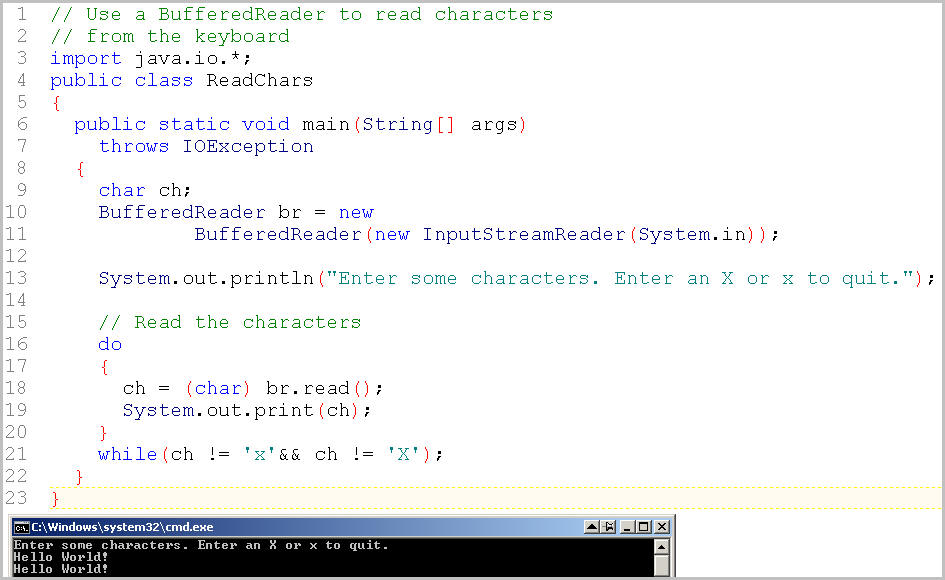945x580 pixels.
Task: Click the "static" keyword on line 6
Action: point(194,125)
